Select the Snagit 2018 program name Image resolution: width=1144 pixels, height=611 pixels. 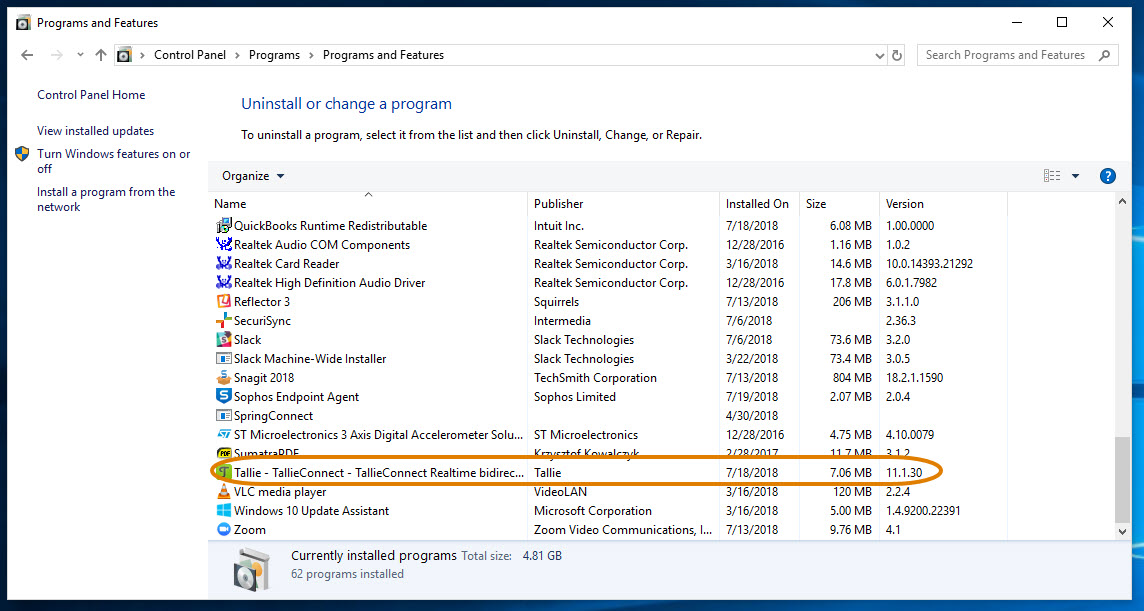(264, 377)
